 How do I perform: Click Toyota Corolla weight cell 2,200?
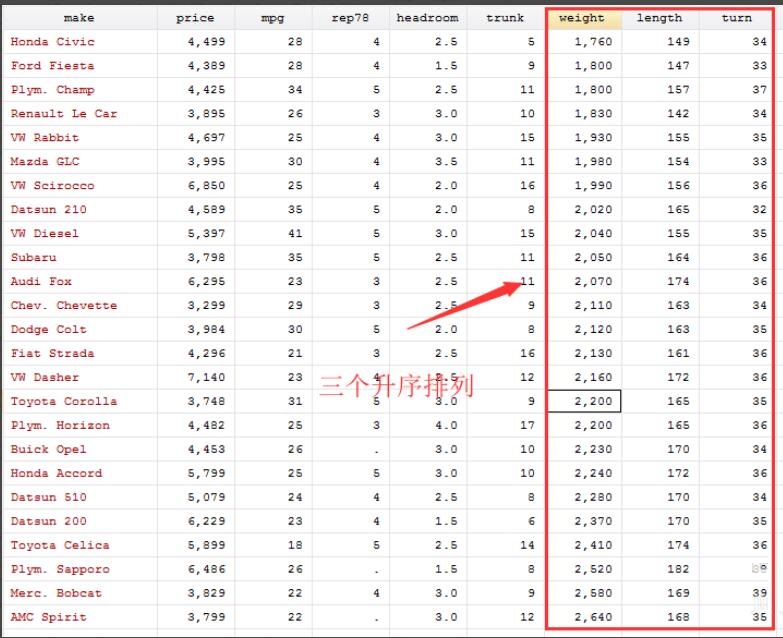click(584, 401)
